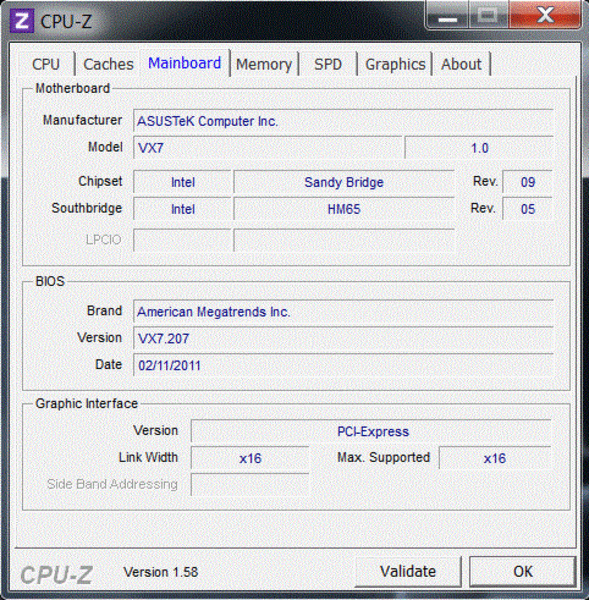The width and height of the screenshot is (589, 600).
Task: Click the Max. Supported label
Action: [x=383, y=457]
